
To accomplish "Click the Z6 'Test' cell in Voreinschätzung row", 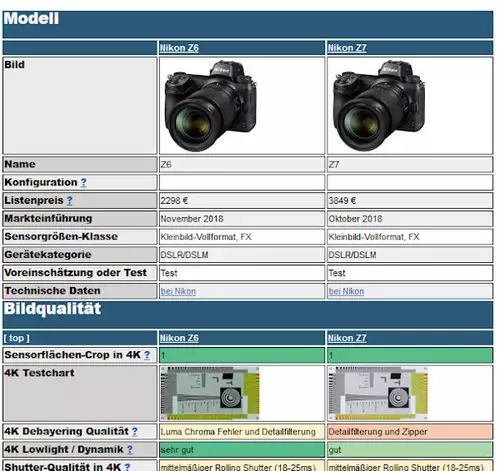I will pos(242,273).
